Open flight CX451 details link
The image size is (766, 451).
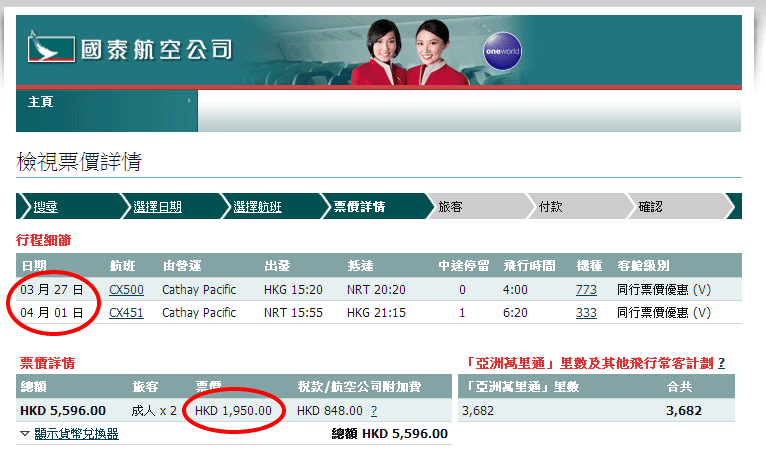click(126, 313)
